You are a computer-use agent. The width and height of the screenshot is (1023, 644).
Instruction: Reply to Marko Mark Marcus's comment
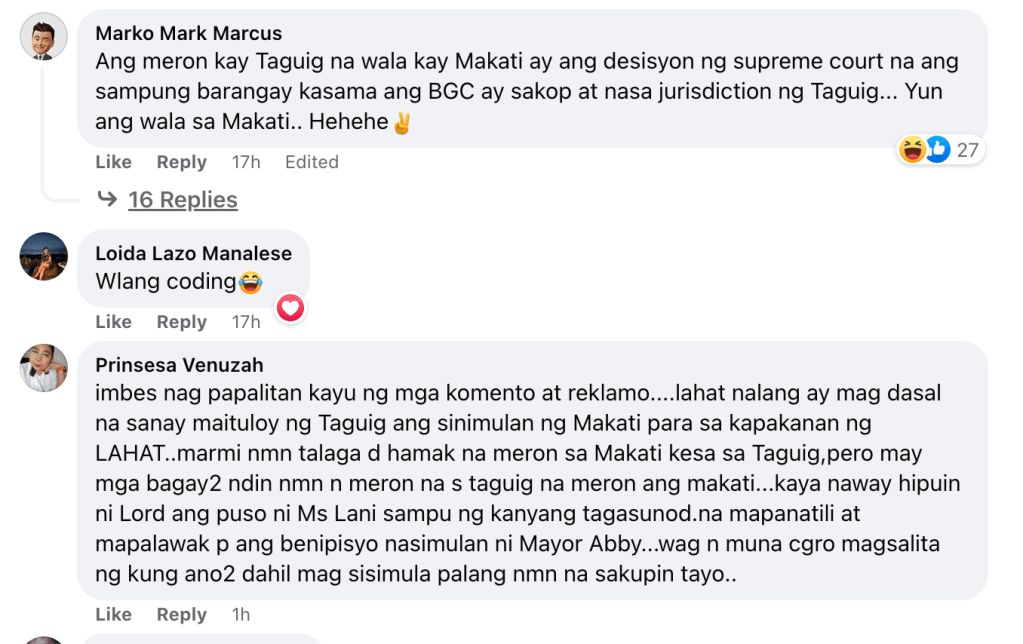click(181, 162)
